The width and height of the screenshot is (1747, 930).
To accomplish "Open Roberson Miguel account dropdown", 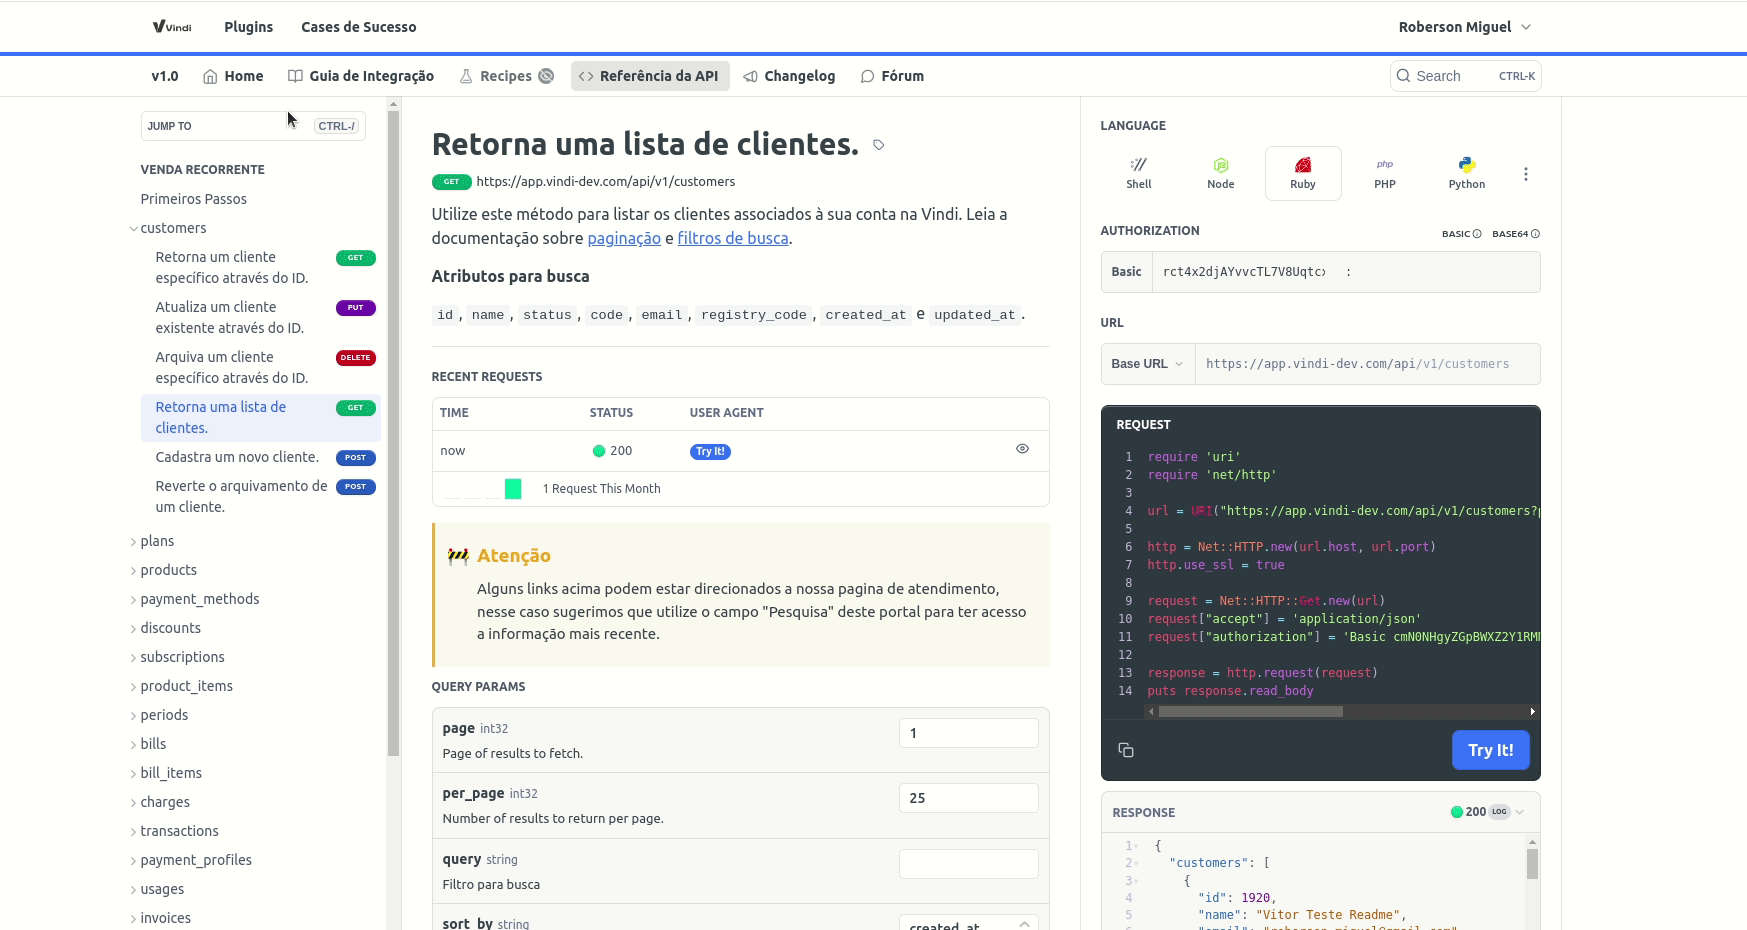I will coord(1465,27).
